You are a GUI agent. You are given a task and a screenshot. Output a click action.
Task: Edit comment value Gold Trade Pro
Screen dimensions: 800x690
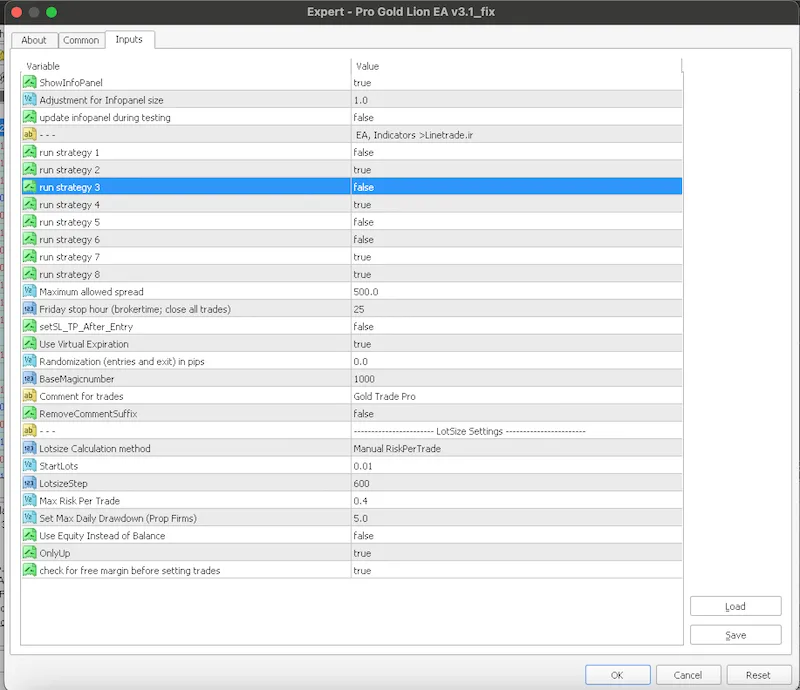(516, 396)
